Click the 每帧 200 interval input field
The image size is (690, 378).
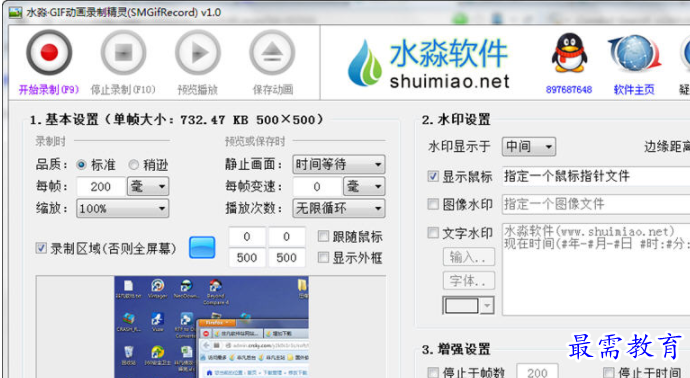(x=101, y=187)
